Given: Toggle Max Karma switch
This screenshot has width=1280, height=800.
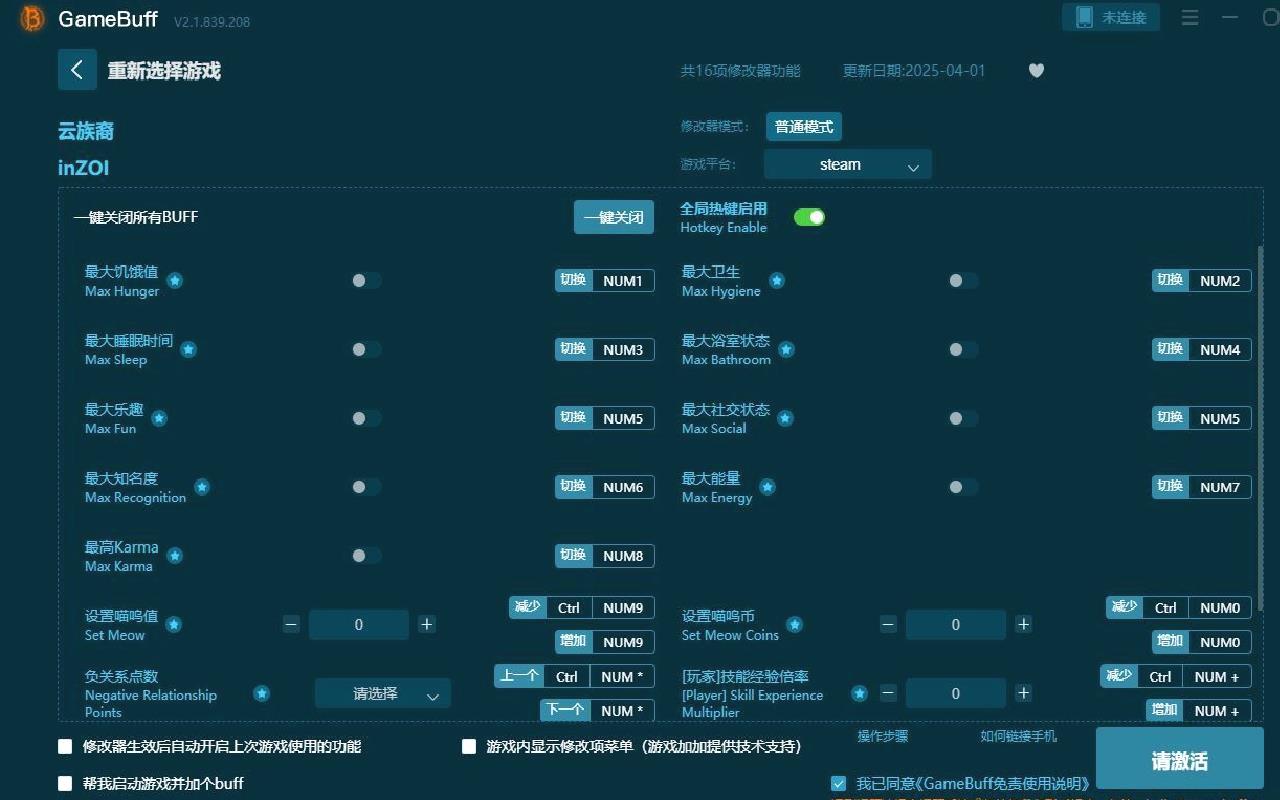Looking at the screenshot, I should pyautogui.click(x=366, y=555).
